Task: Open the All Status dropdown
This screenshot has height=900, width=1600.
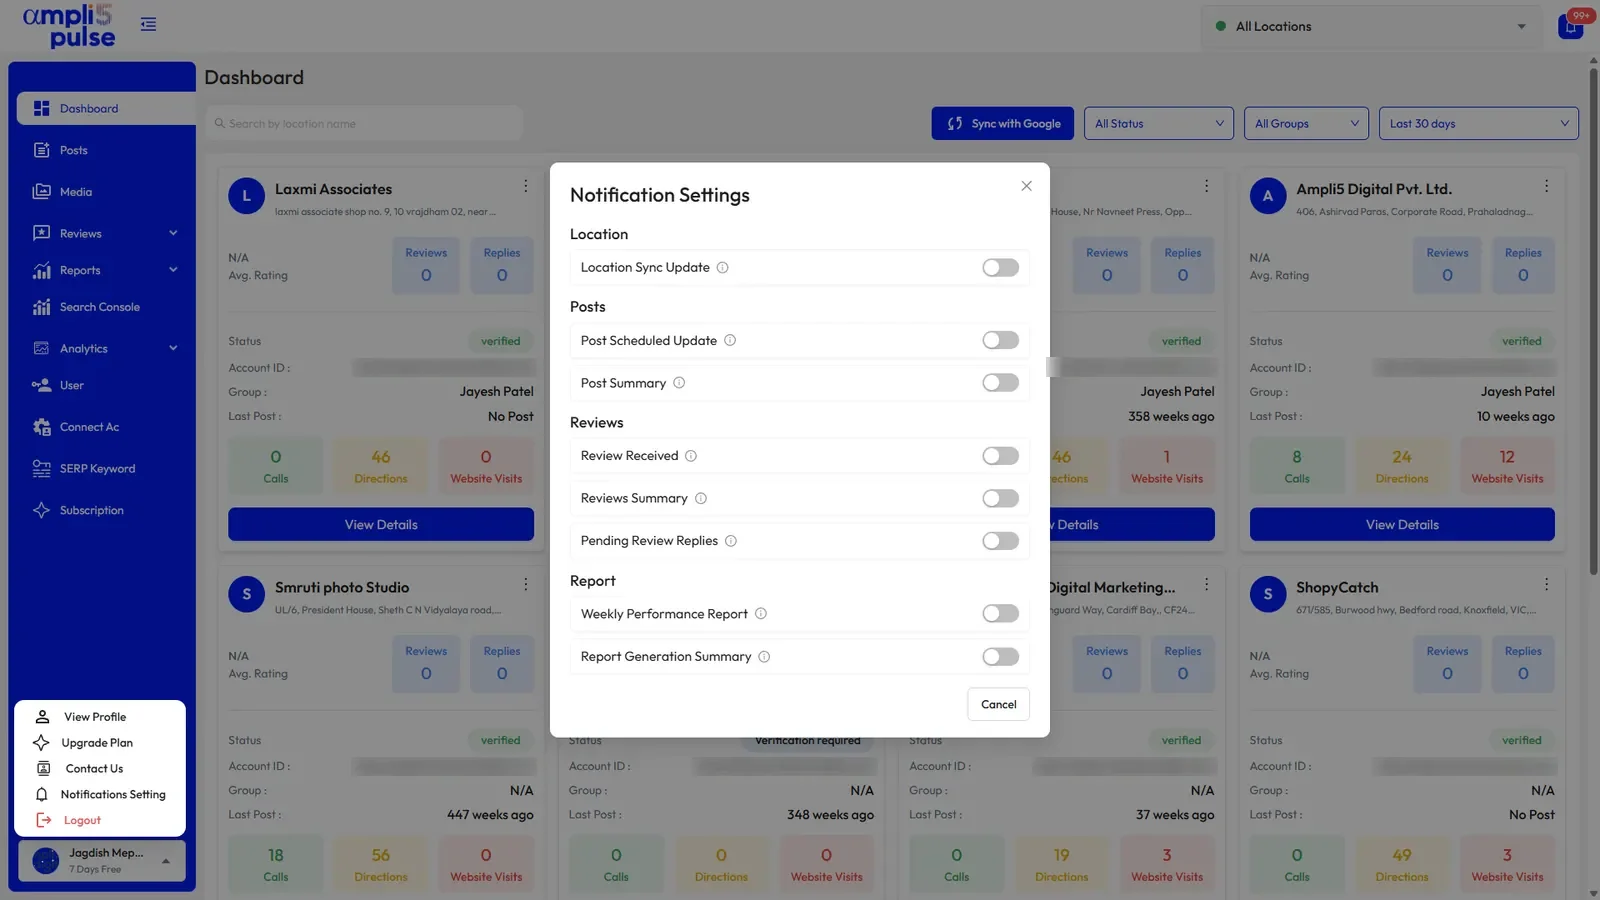Action: [1159, 124]
